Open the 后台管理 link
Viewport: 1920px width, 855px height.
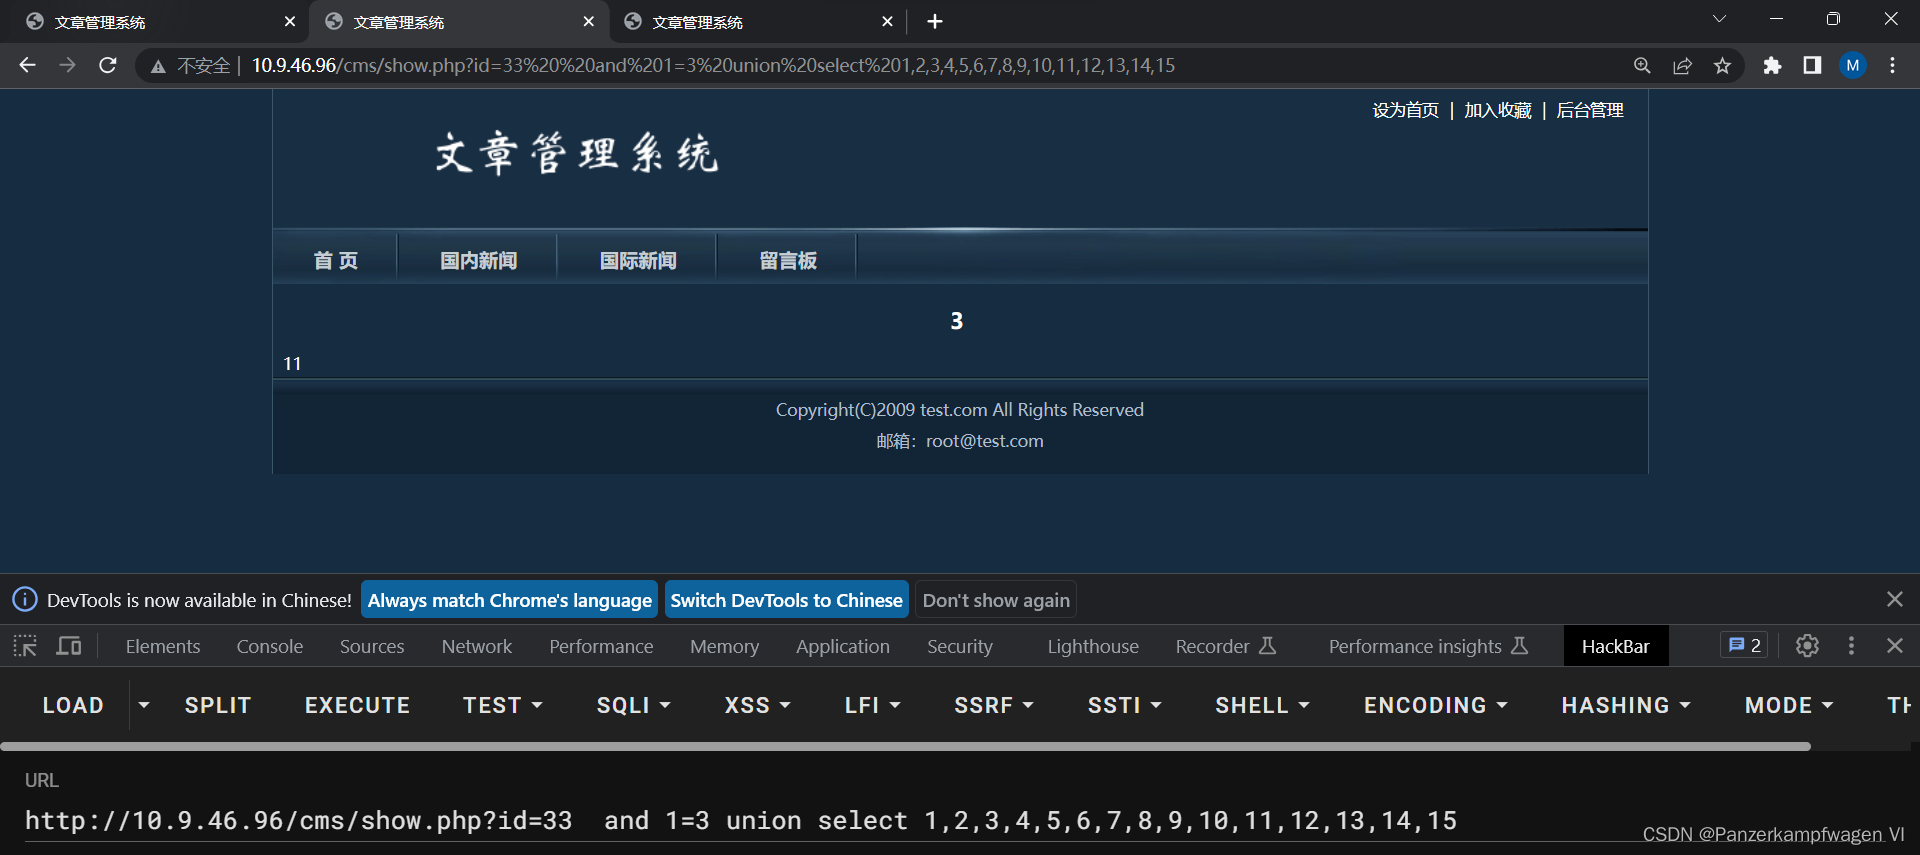[1590, 110]
